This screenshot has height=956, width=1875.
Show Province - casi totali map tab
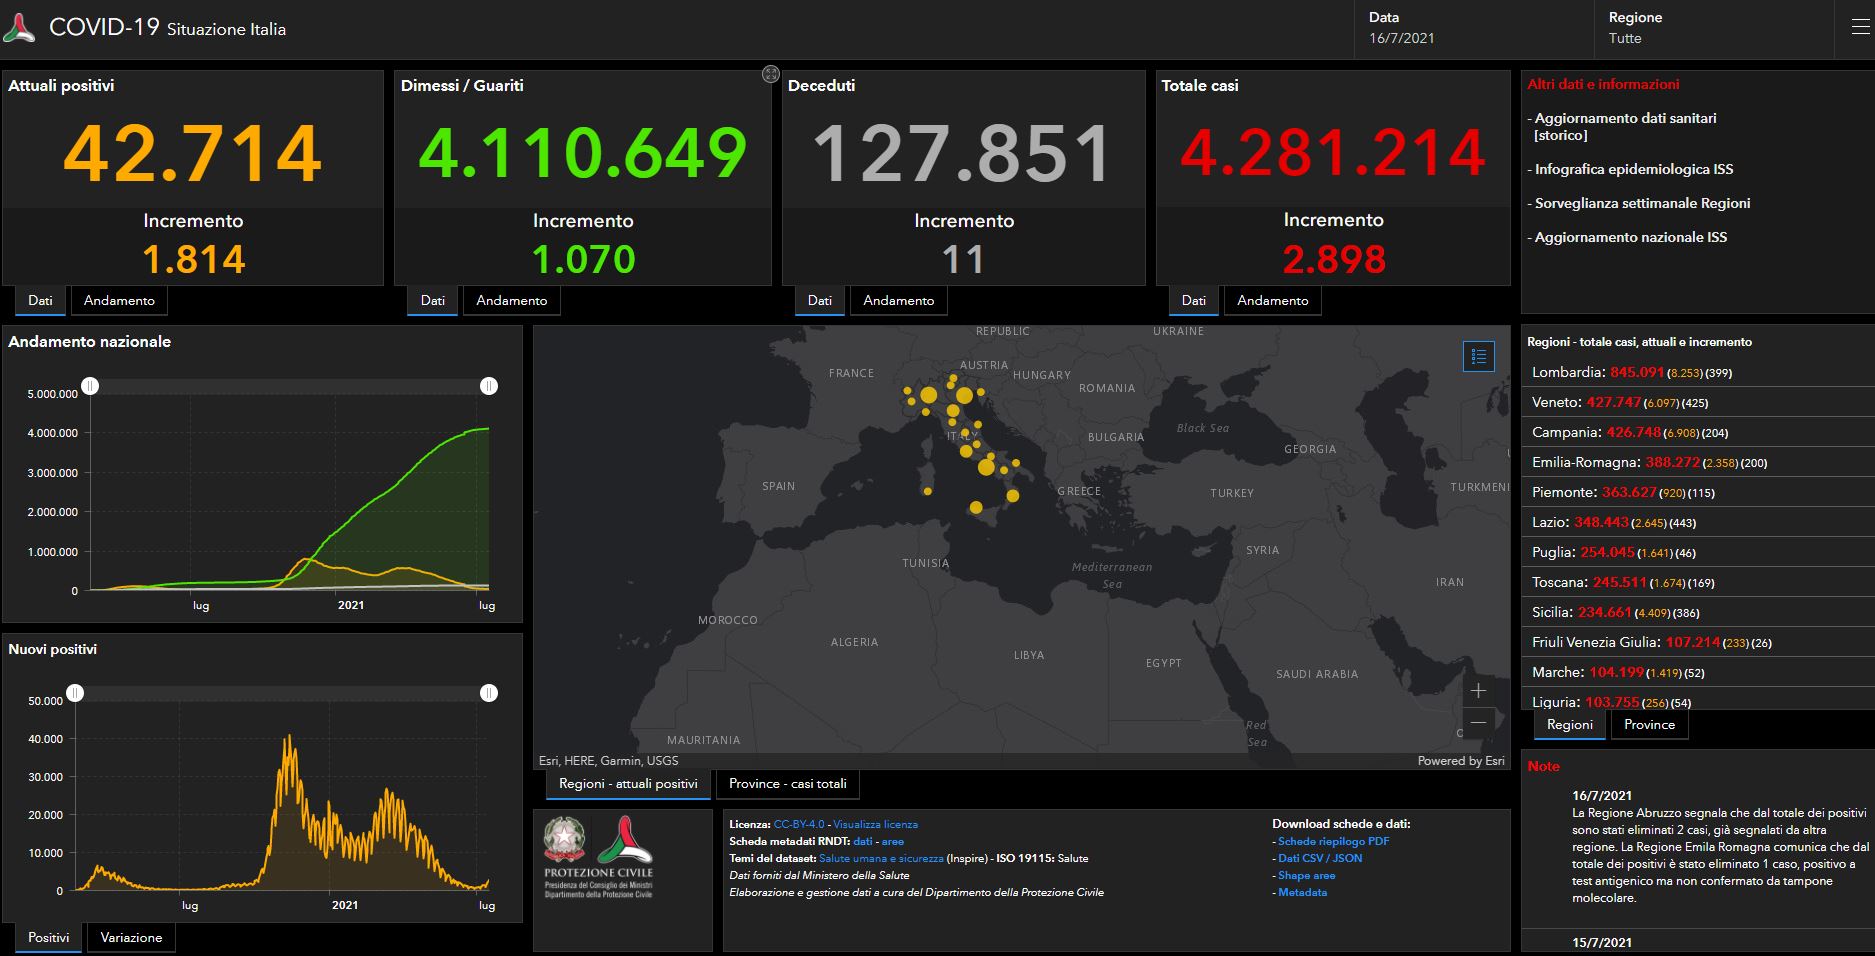(787, 784)
